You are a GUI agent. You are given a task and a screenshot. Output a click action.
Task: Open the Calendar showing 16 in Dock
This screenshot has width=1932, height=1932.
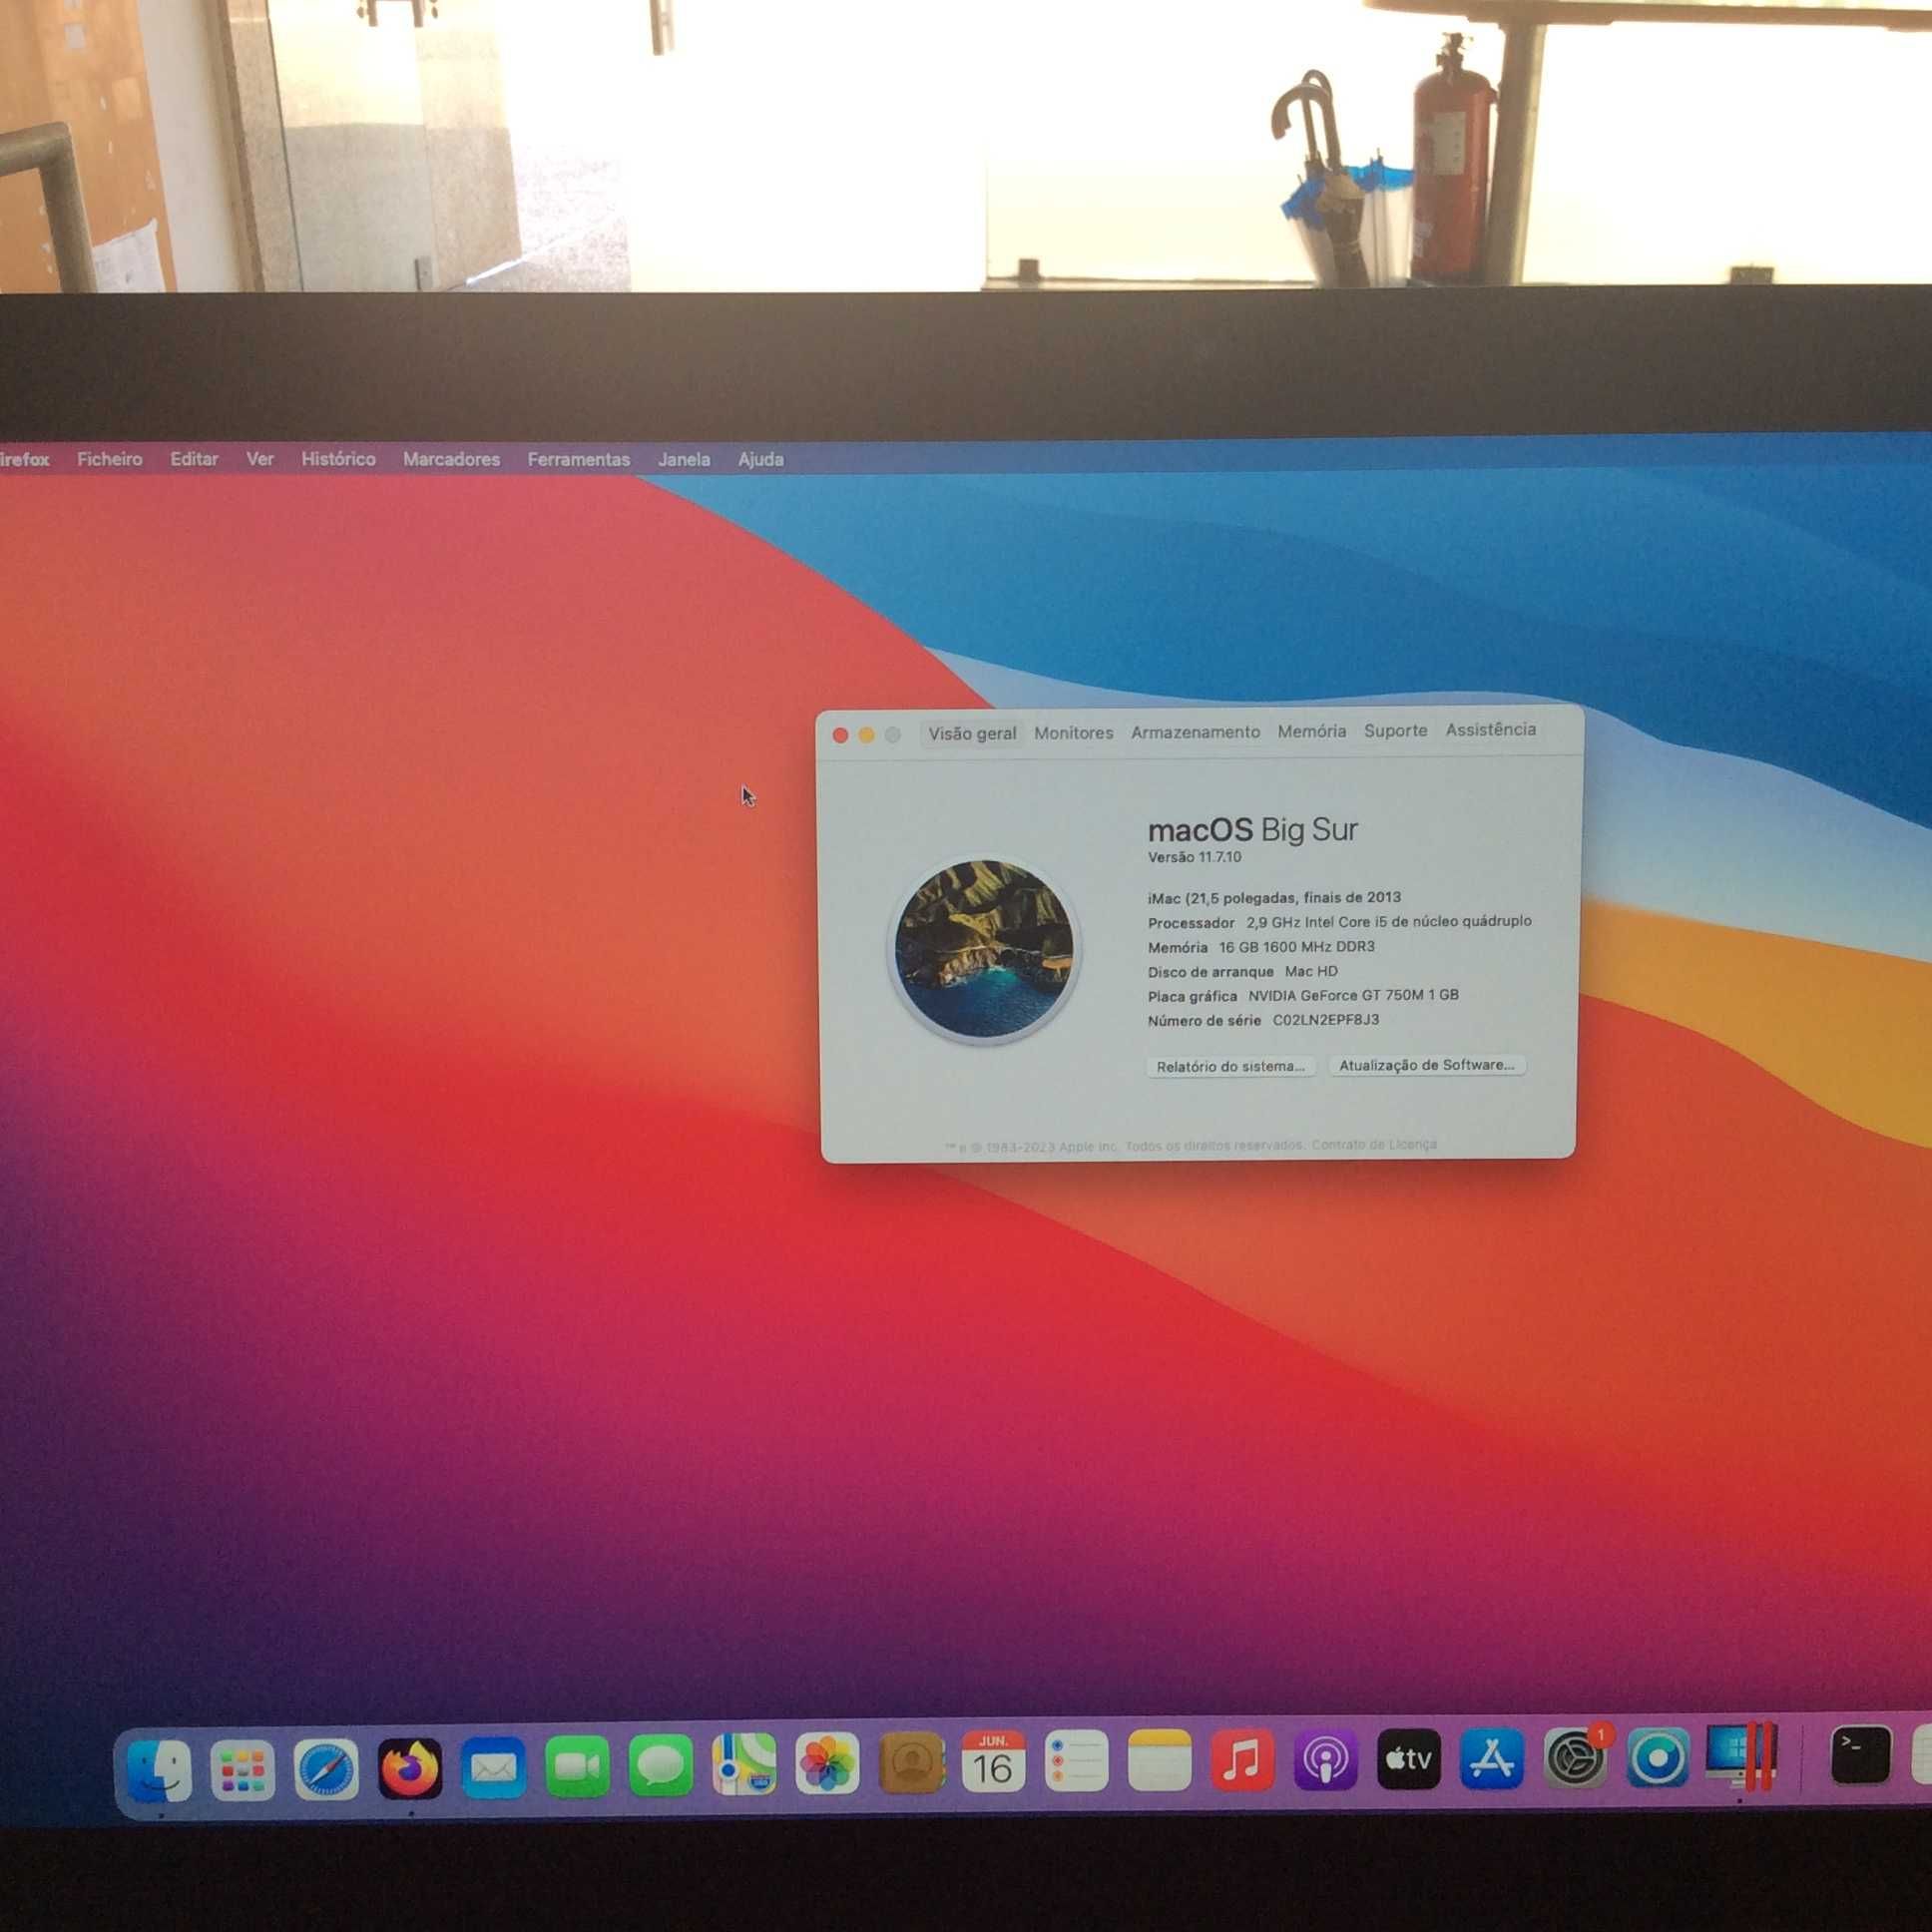993,1762
